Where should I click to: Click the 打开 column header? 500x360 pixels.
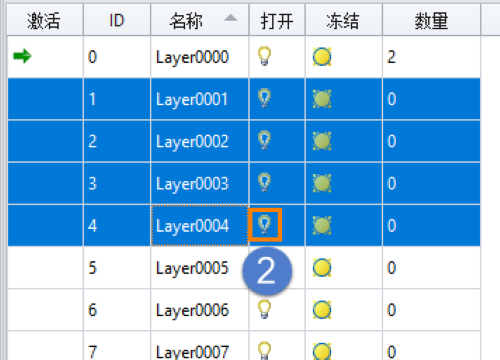tap(277, 20)
